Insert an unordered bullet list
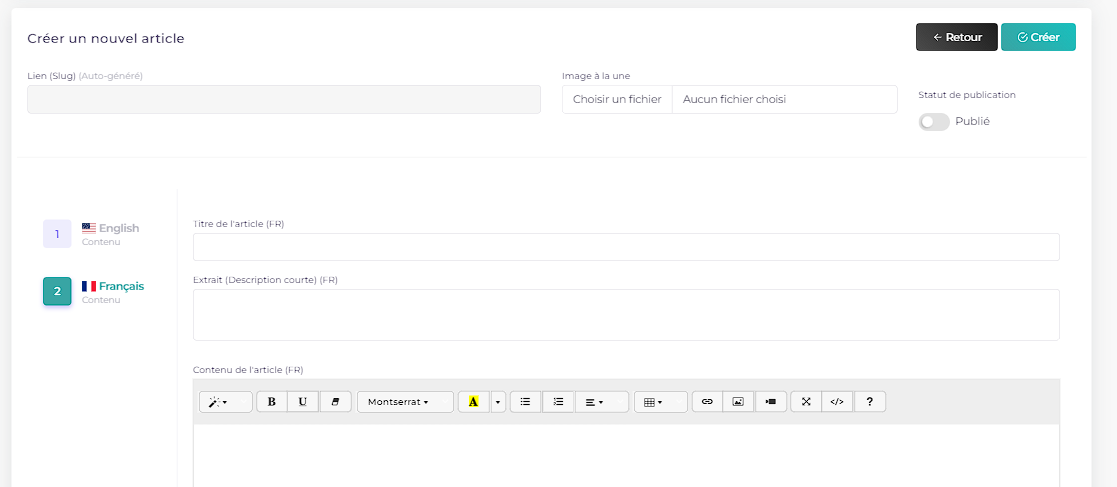This screenshot has height=487, width=1117. point(526,402)
